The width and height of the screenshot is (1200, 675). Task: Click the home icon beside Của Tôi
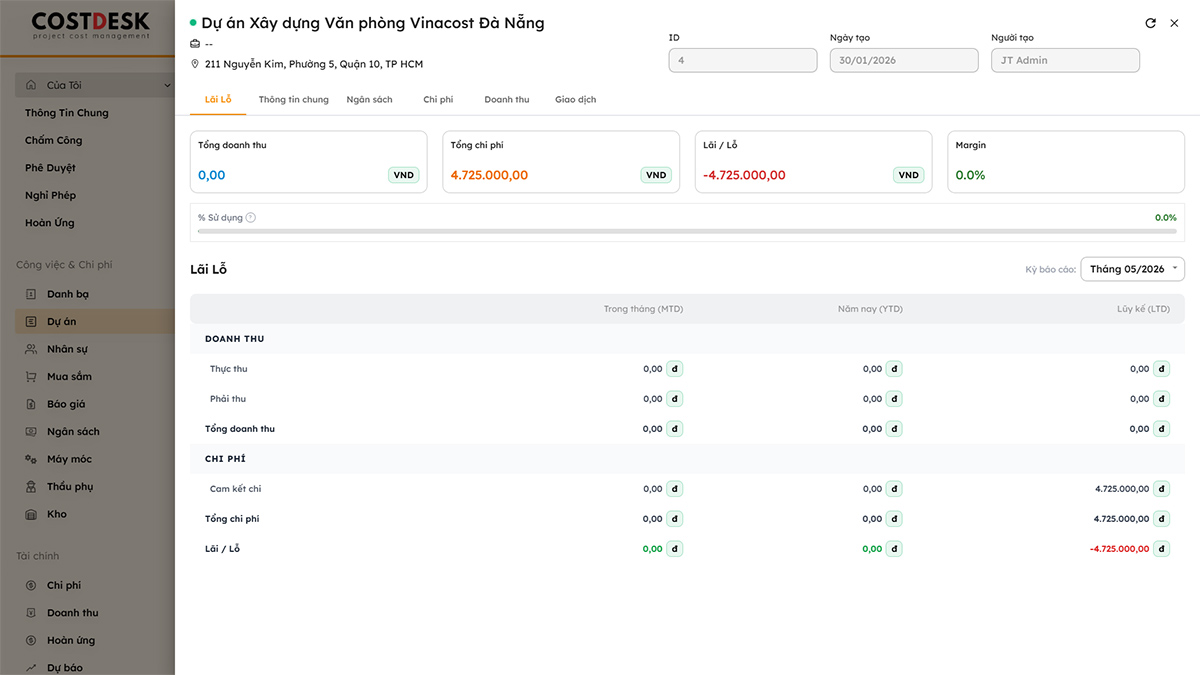tap(31, 85)
